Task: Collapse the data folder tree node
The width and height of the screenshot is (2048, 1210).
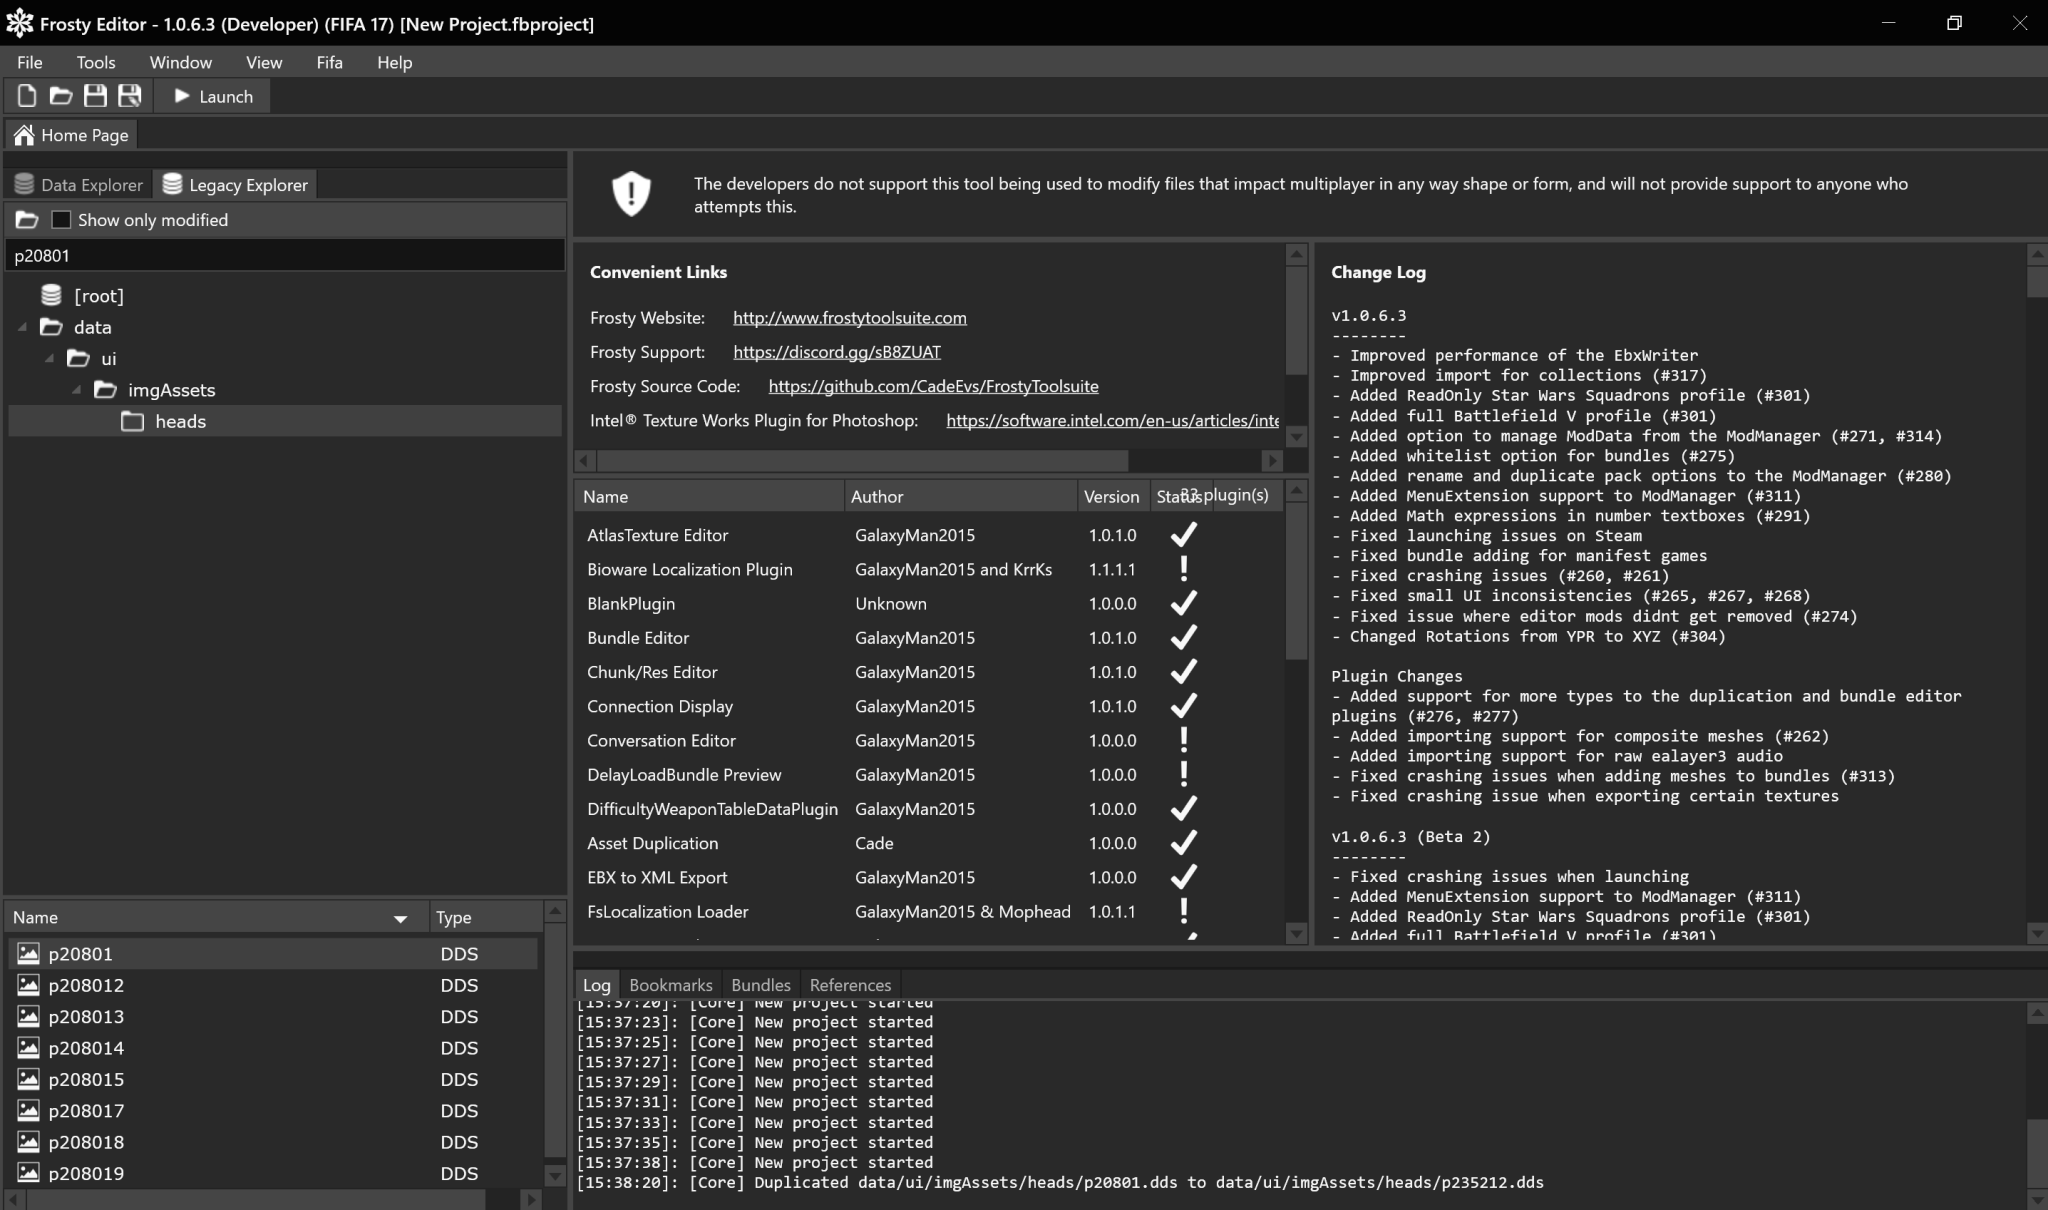Action: tap(22, 327)
